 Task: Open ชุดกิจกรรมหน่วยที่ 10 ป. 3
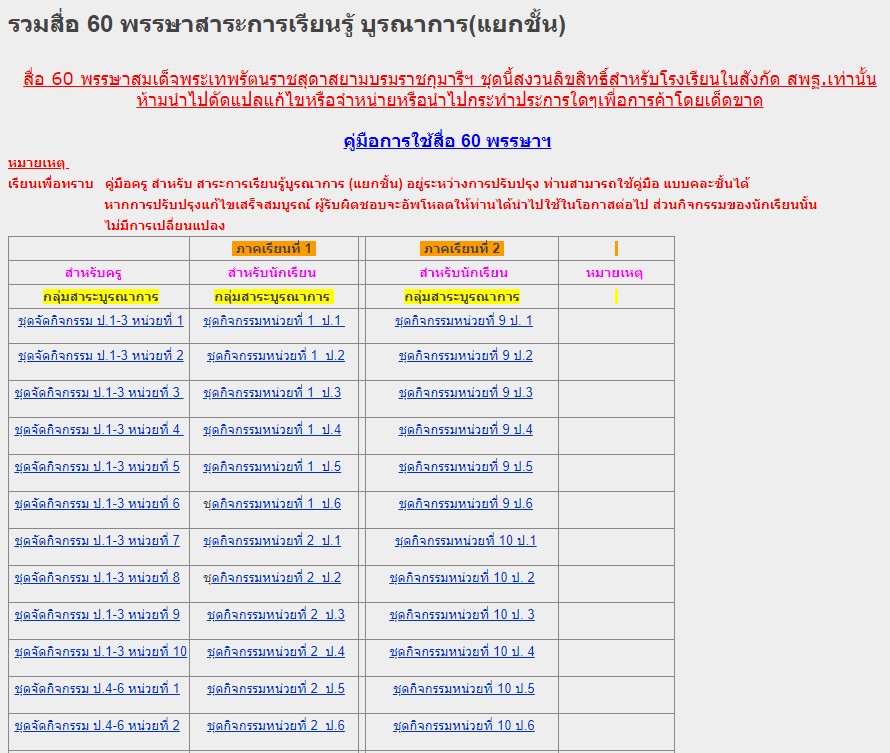coord(462,615)
